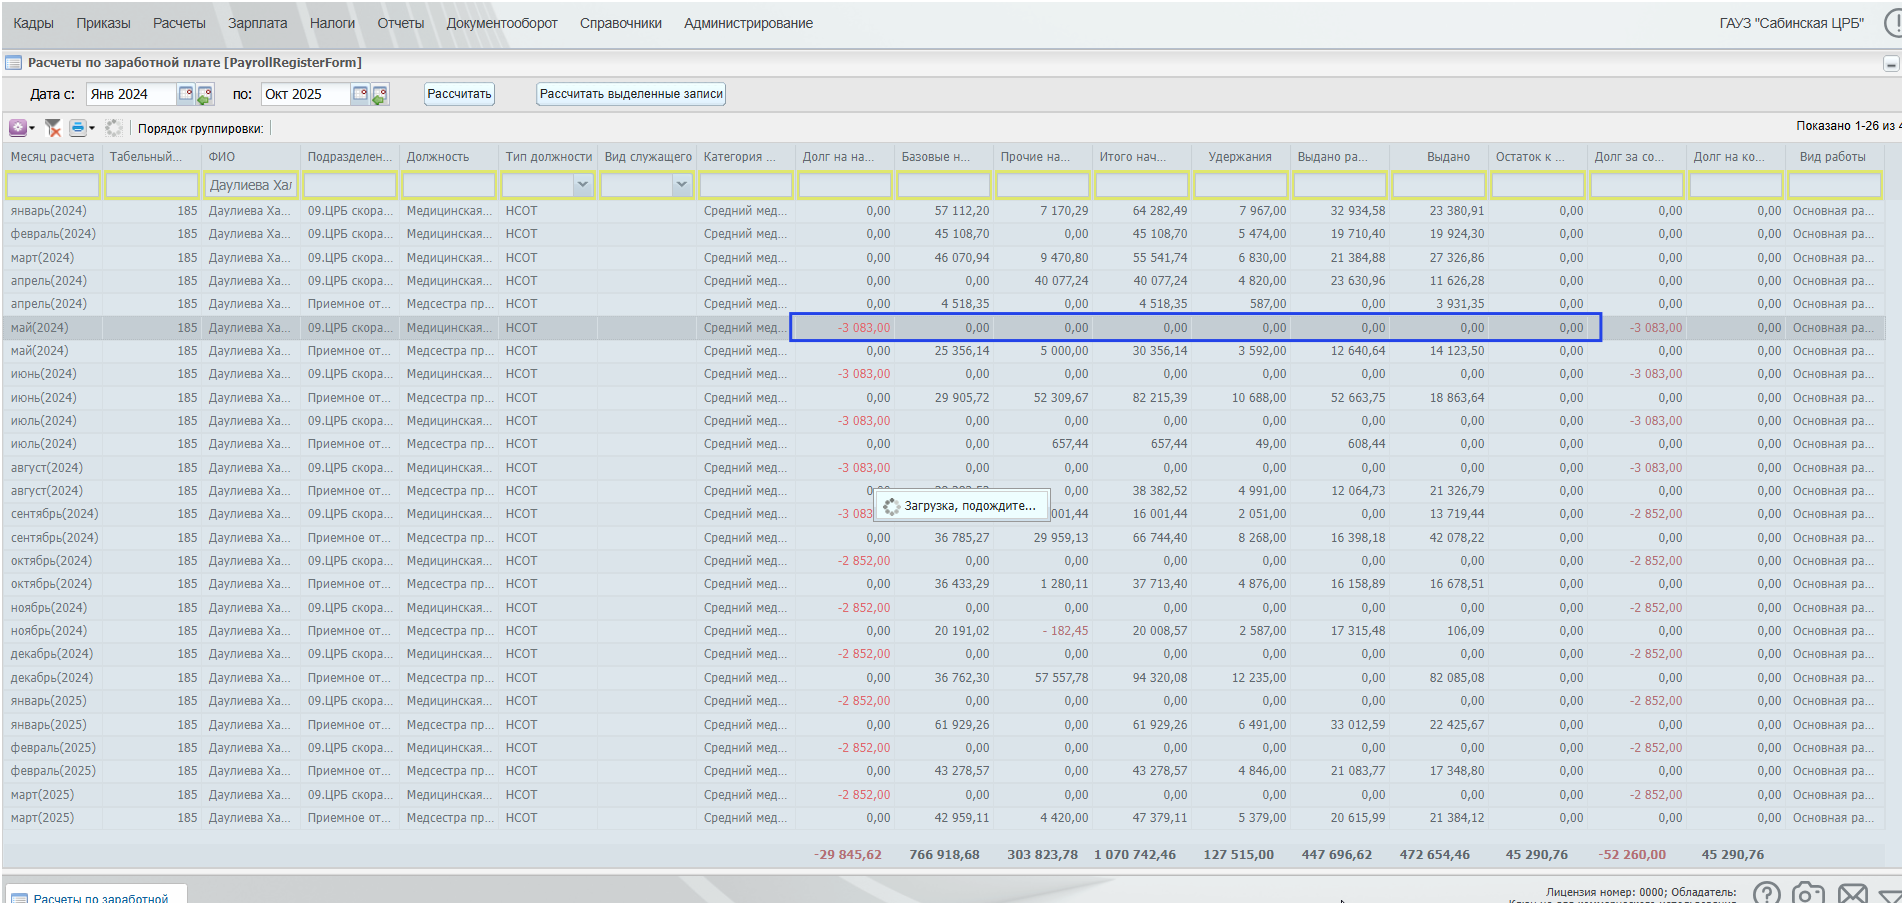This screenshot has height=903, width=1902.
Task: Open the 'Справочники' menu
Action: coord(620,23)
